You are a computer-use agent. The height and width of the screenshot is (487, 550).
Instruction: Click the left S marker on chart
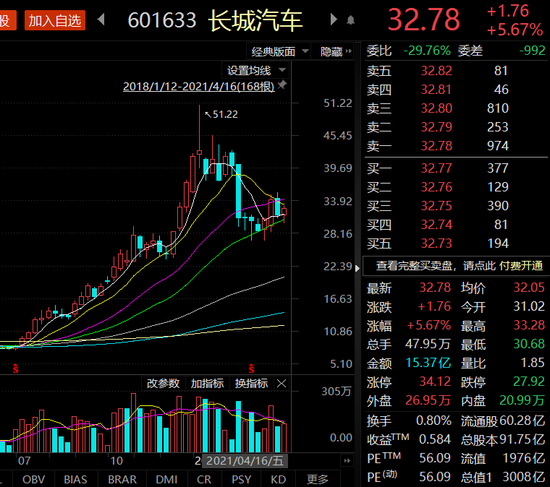point(15,368)
